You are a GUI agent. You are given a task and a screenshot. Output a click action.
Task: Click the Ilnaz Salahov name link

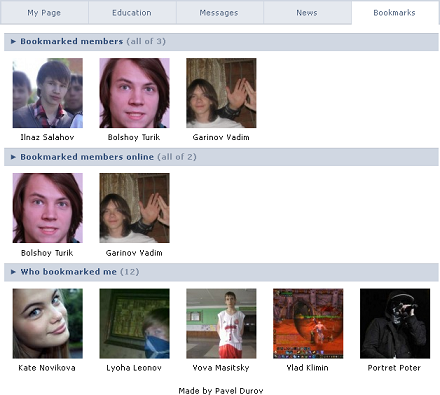[x=47, y=137]
